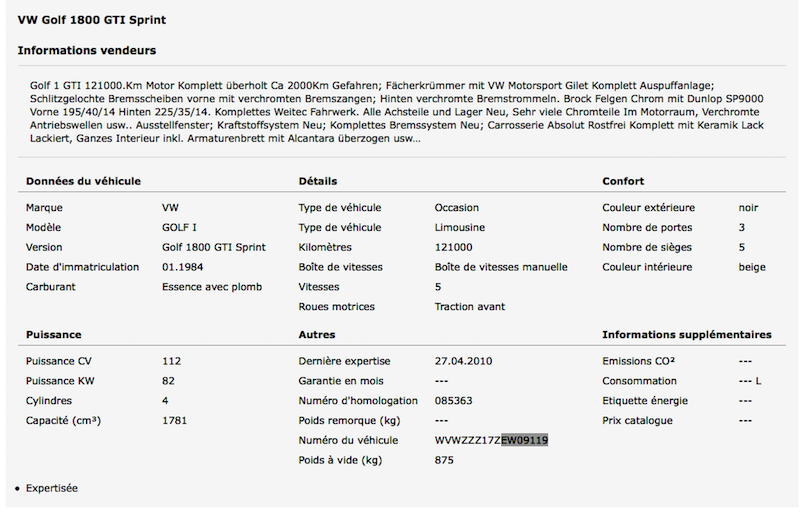Click the 'Carburant' label
The image size is (800, 514).
51,287
